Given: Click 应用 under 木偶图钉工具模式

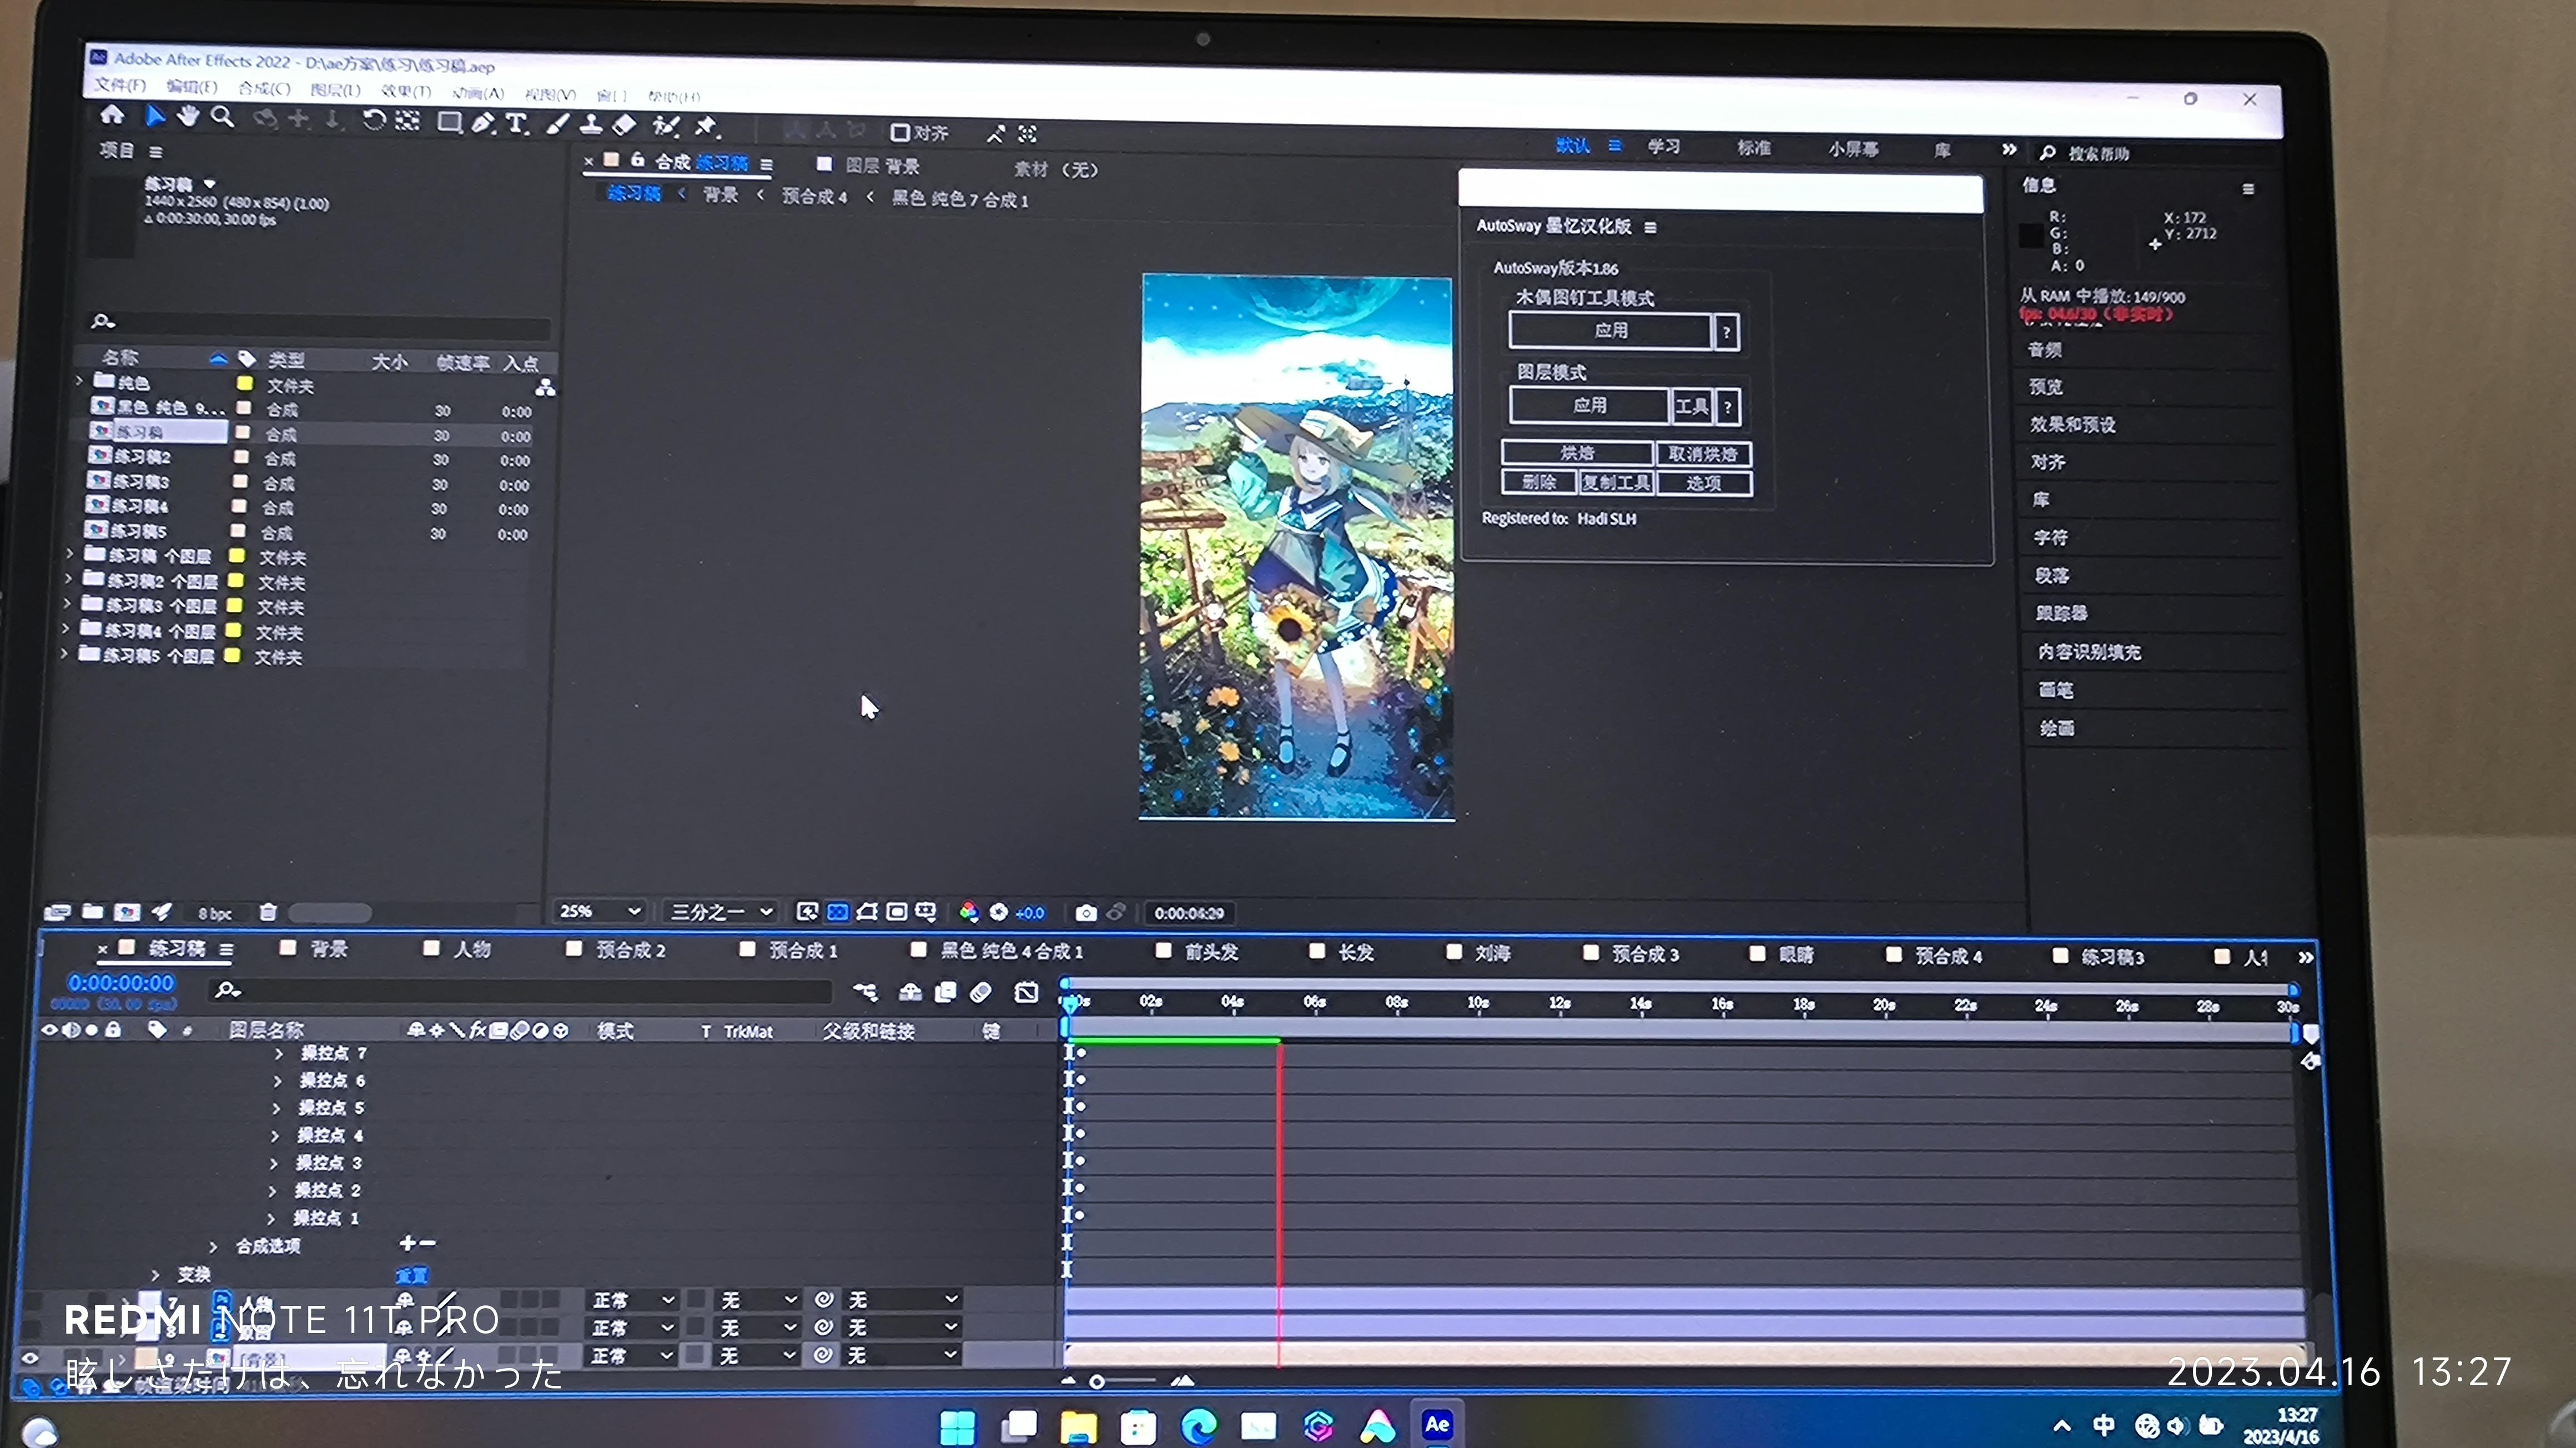Looking at the screenshot, I should (x=1610, y=331).
